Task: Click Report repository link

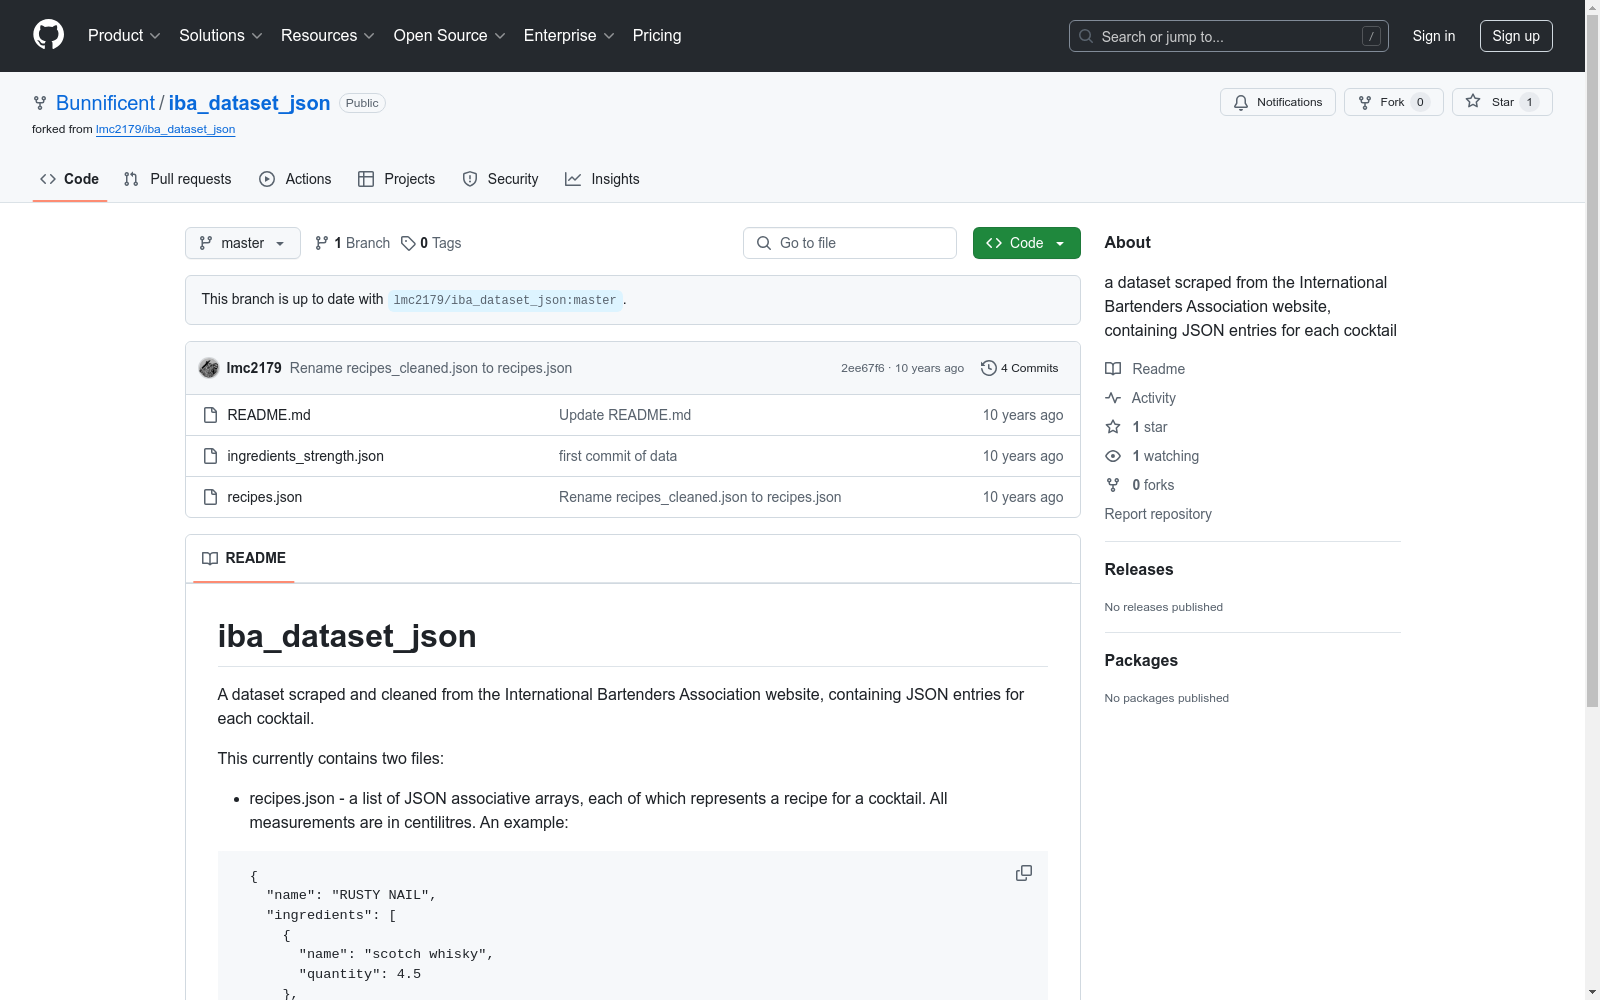Action: click(1158, 514)
